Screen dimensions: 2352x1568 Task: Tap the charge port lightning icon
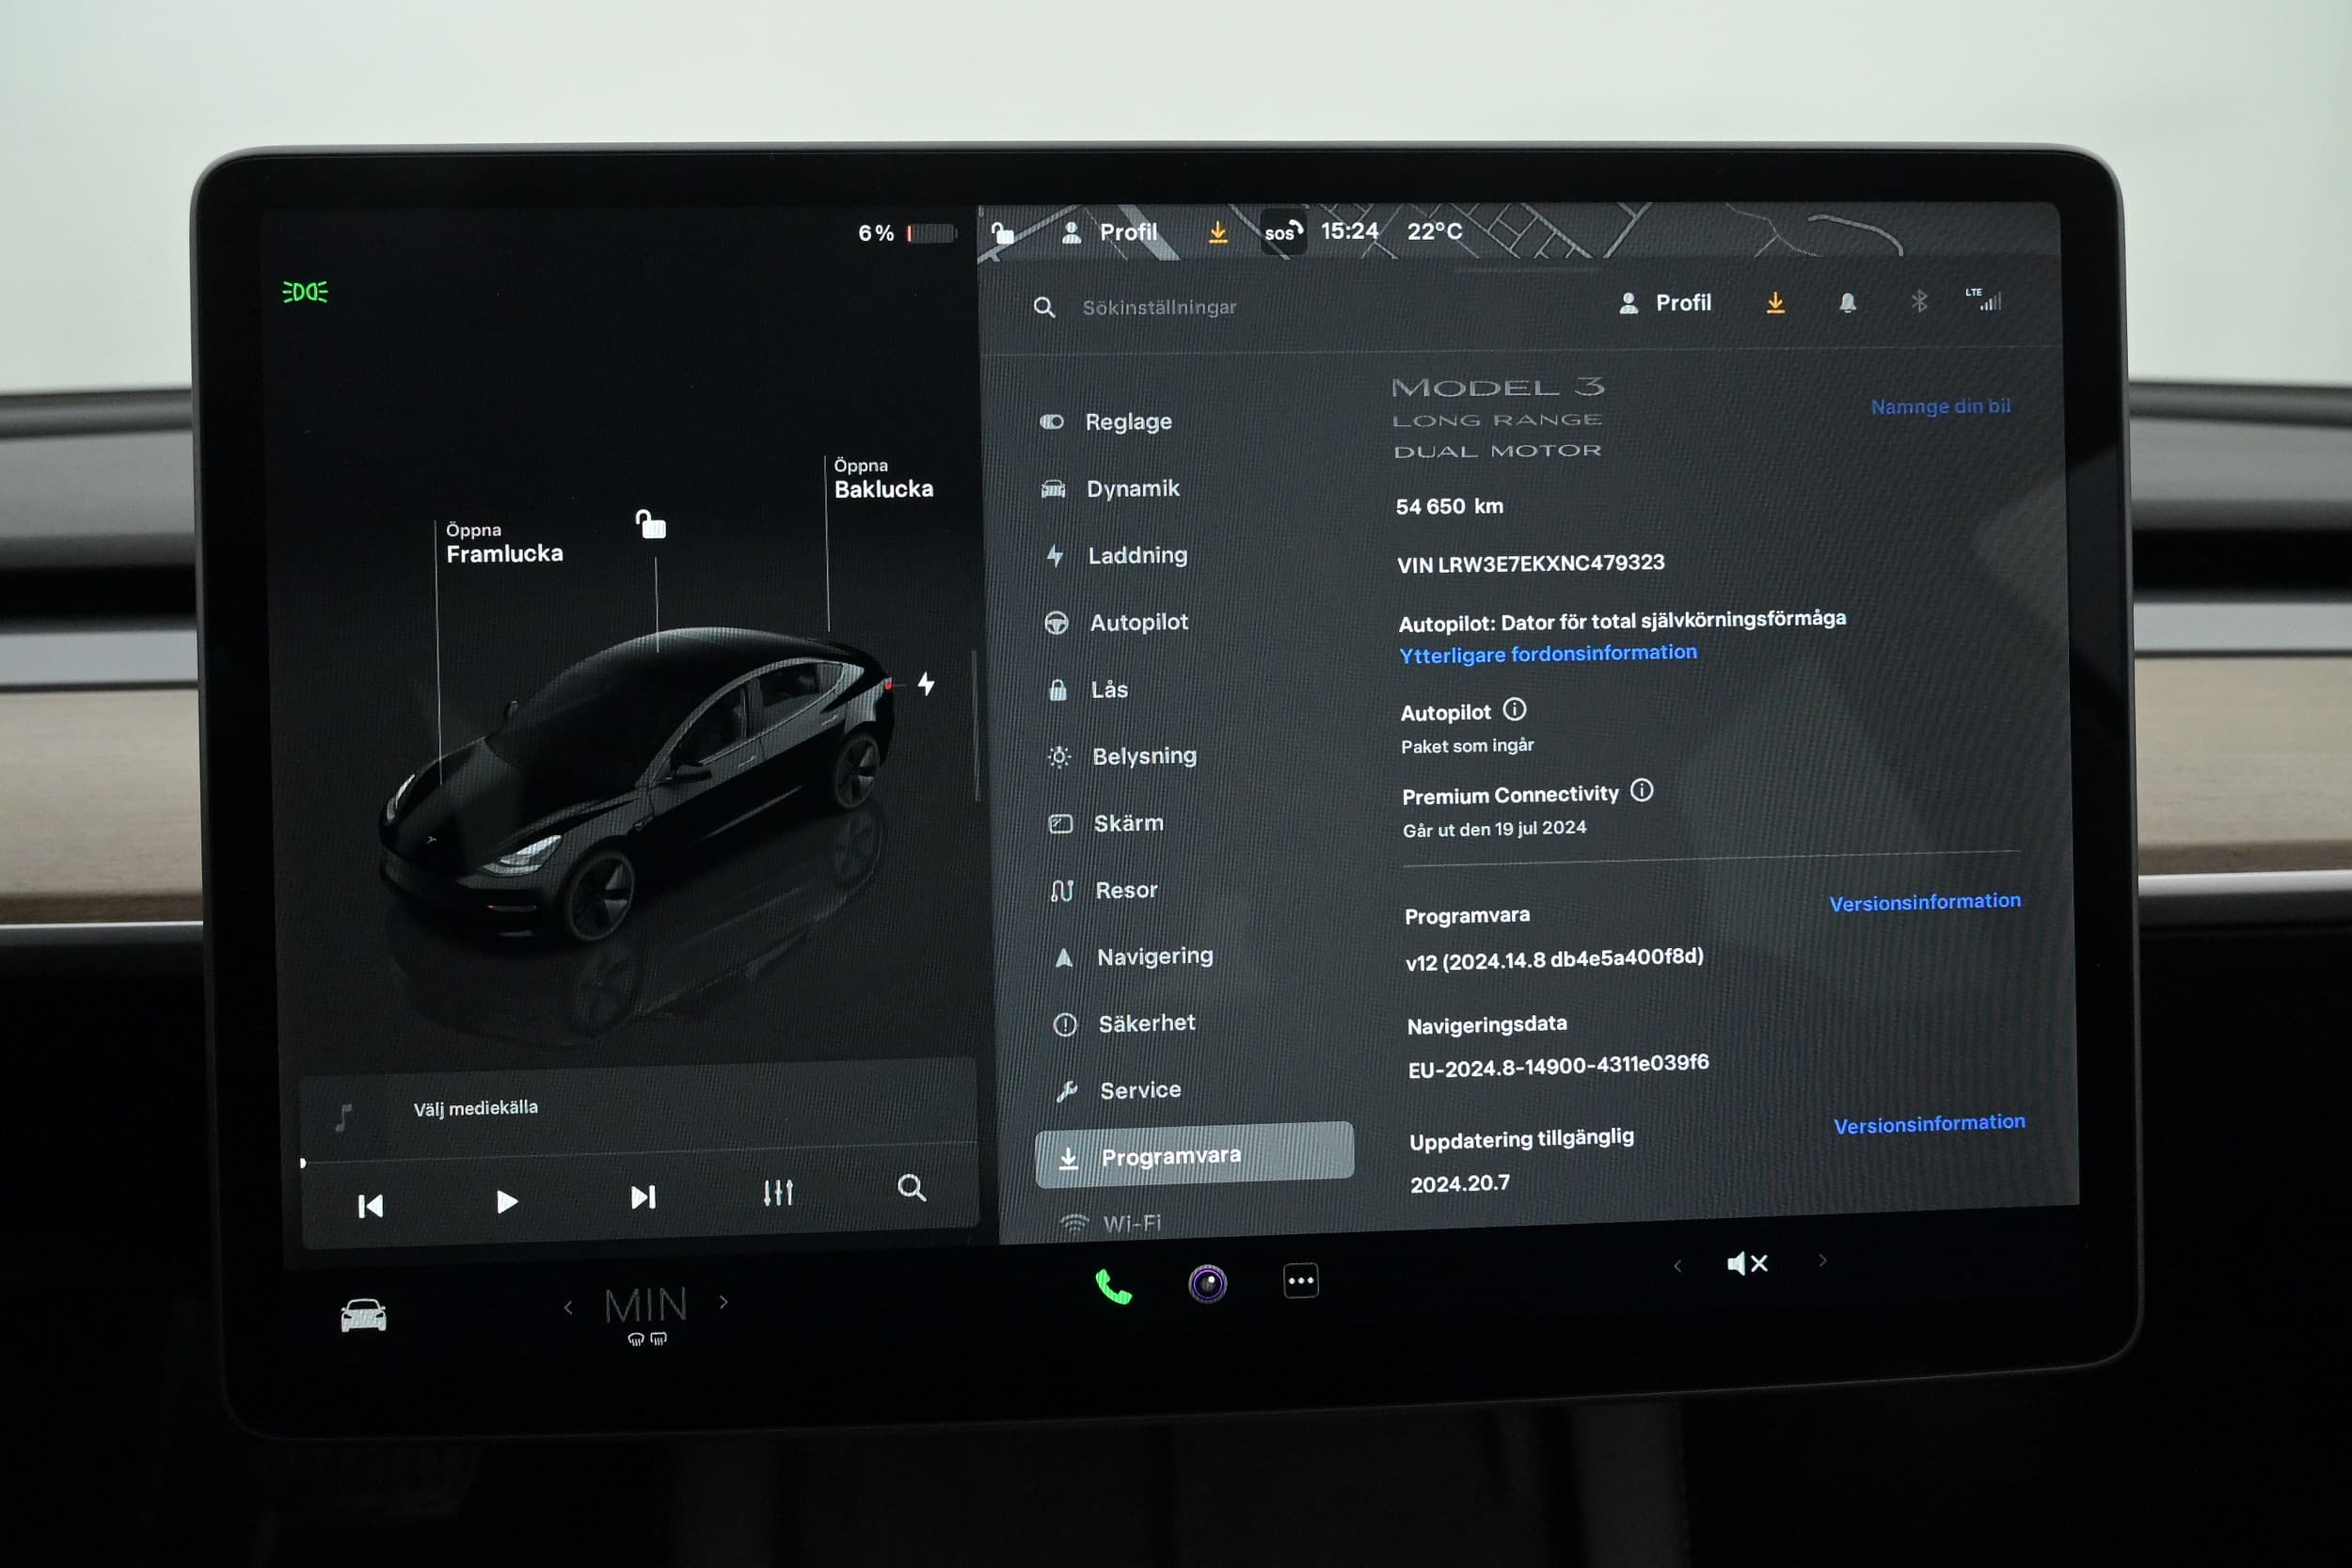pos(926,684)
